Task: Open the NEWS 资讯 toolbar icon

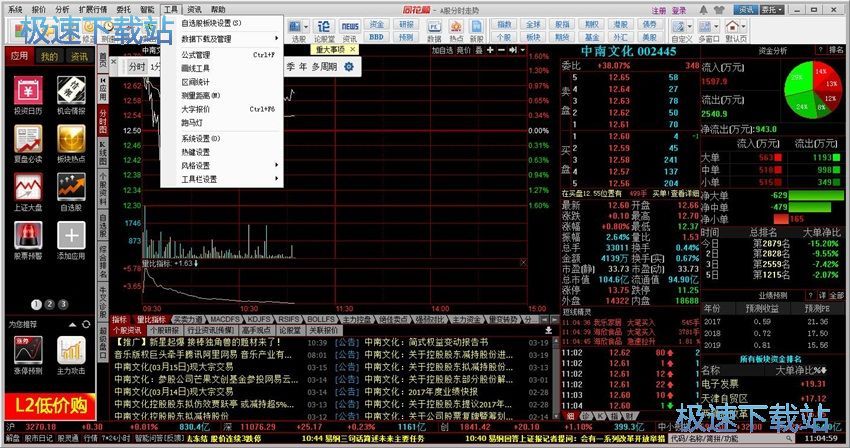Action: pos(350,31)
